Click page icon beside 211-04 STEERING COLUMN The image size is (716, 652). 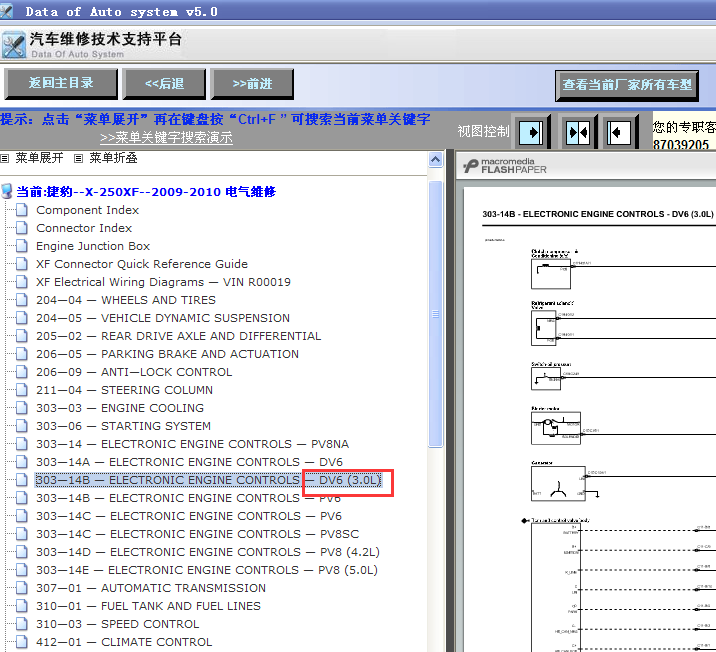pyautogui.click(x=21, y=390)
